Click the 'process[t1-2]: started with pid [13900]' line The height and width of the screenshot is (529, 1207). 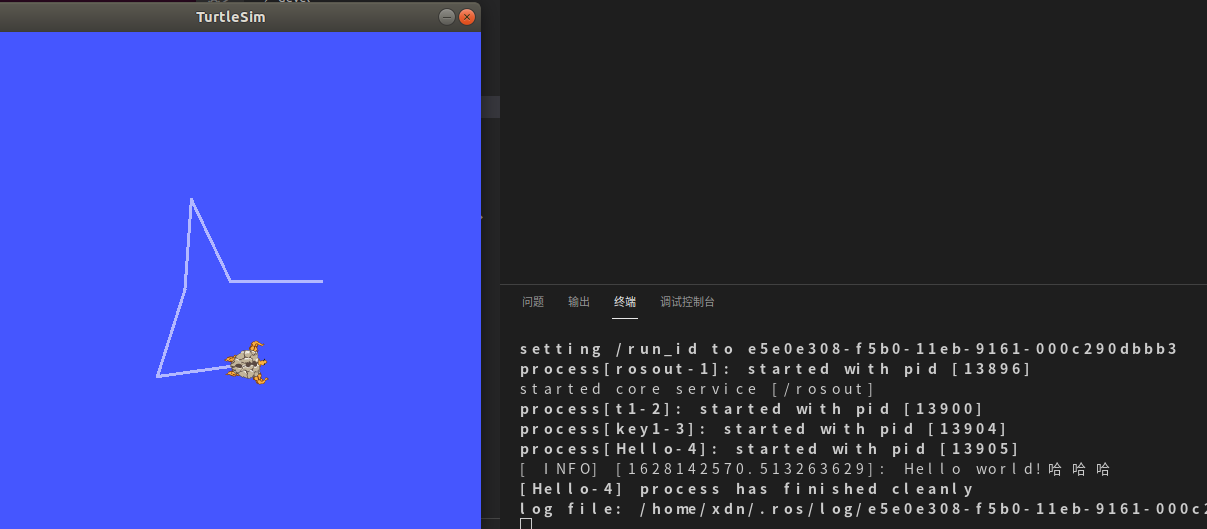752,409
